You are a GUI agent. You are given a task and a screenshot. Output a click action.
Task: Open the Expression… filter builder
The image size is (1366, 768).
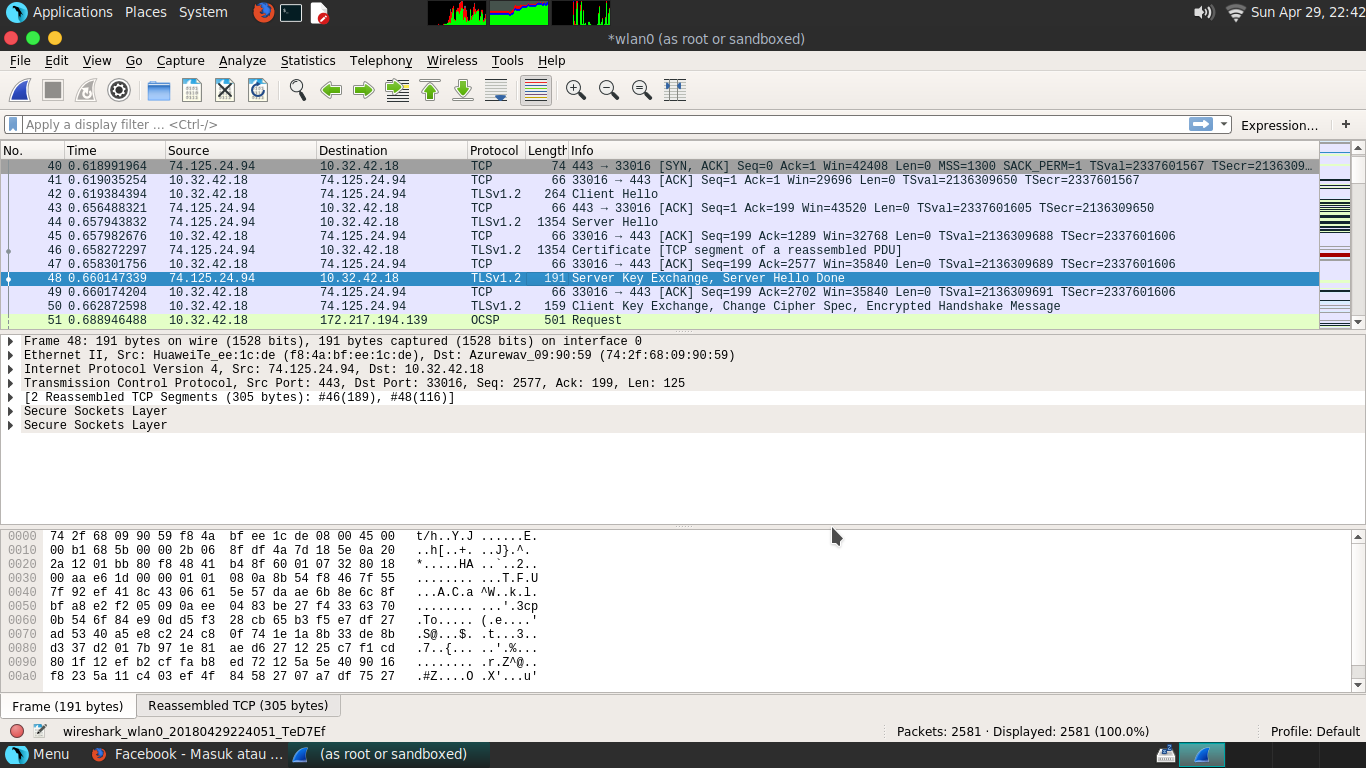click(x=1279, y=125)
